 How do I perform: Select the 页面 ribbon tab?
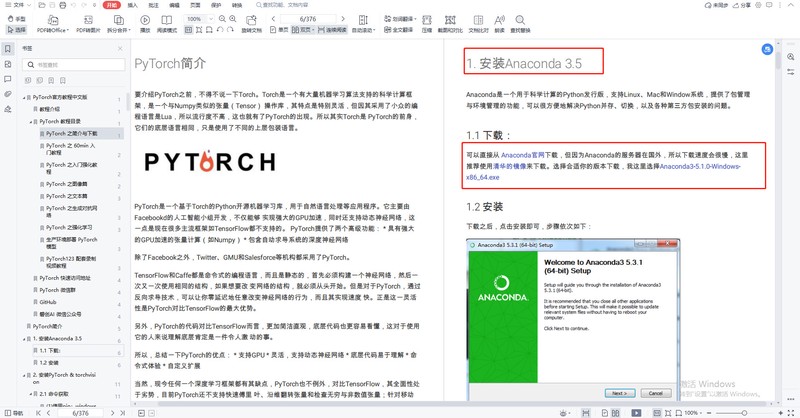pos(195,5)
